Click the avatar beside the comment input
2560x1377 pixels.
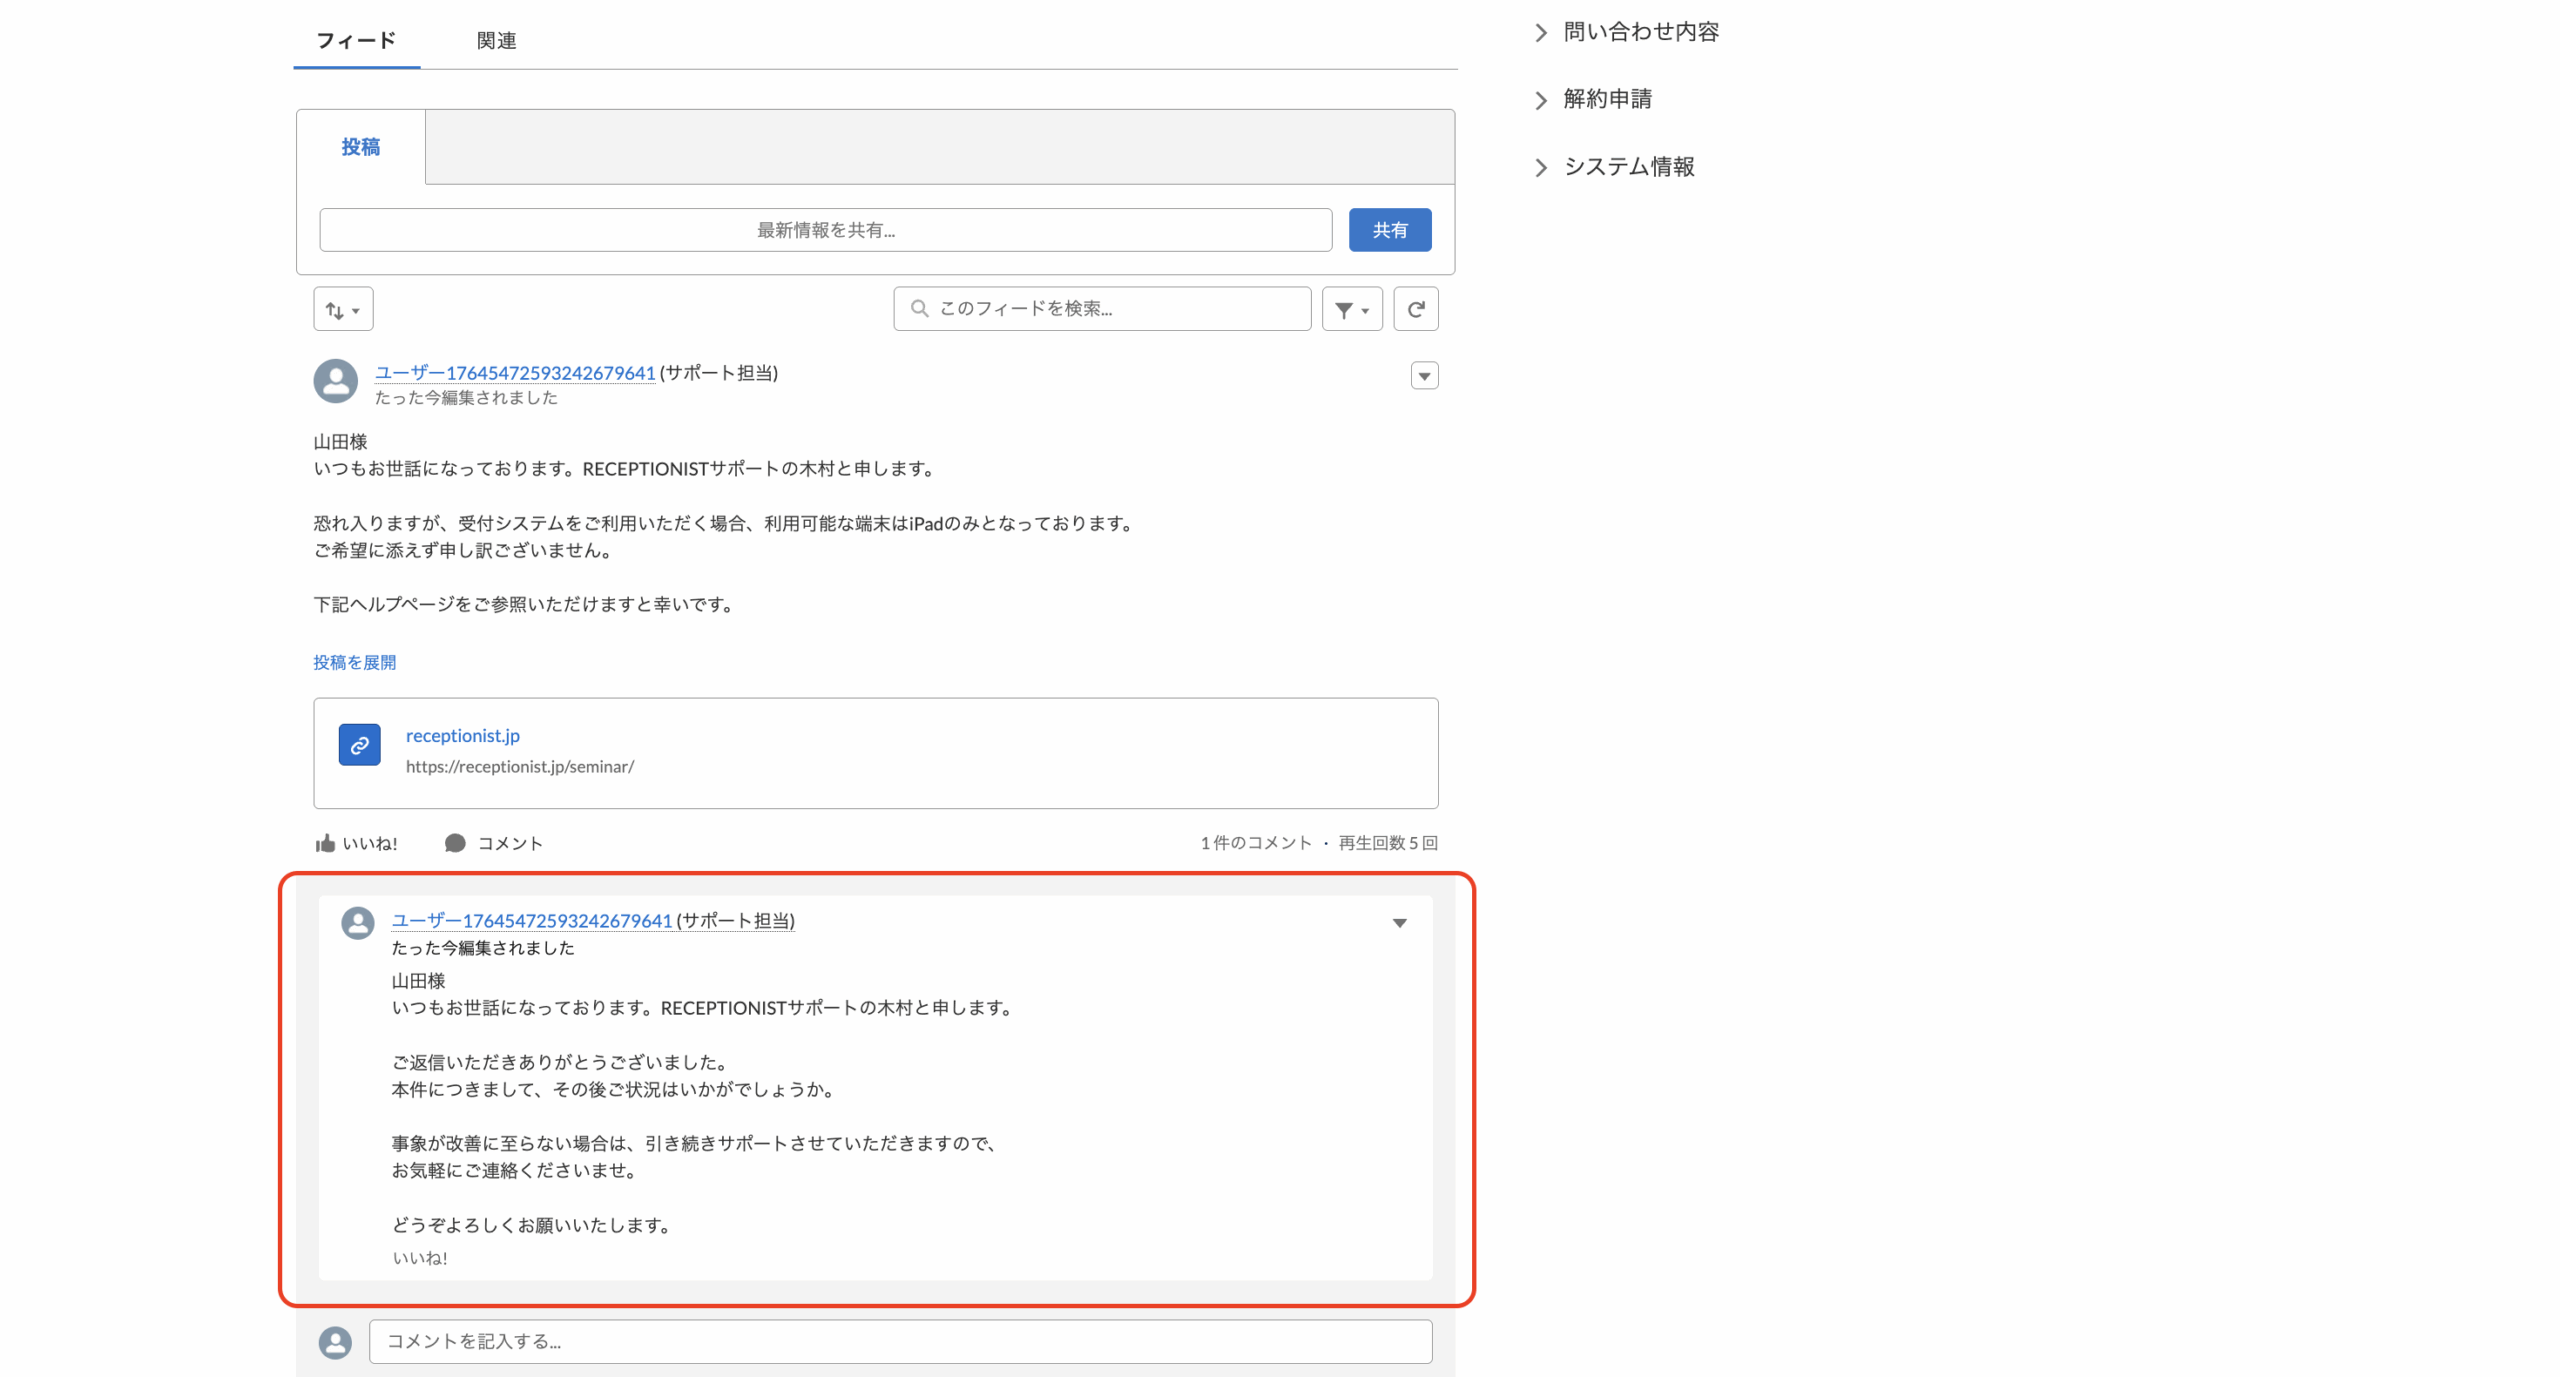click(335, 1342)
